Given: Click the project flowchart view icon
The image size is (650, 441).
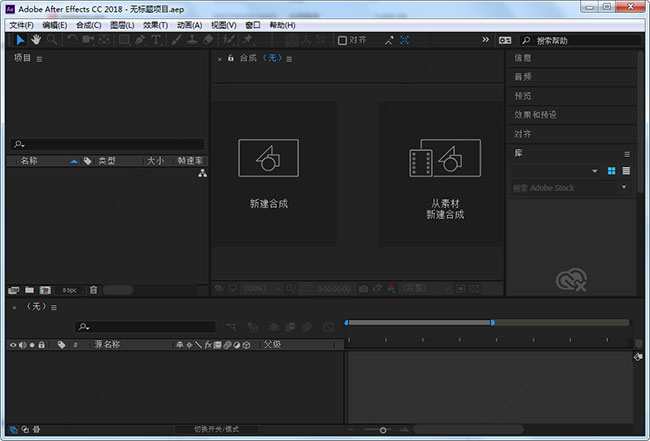Looking at the screenshot, I should point(201,173).
